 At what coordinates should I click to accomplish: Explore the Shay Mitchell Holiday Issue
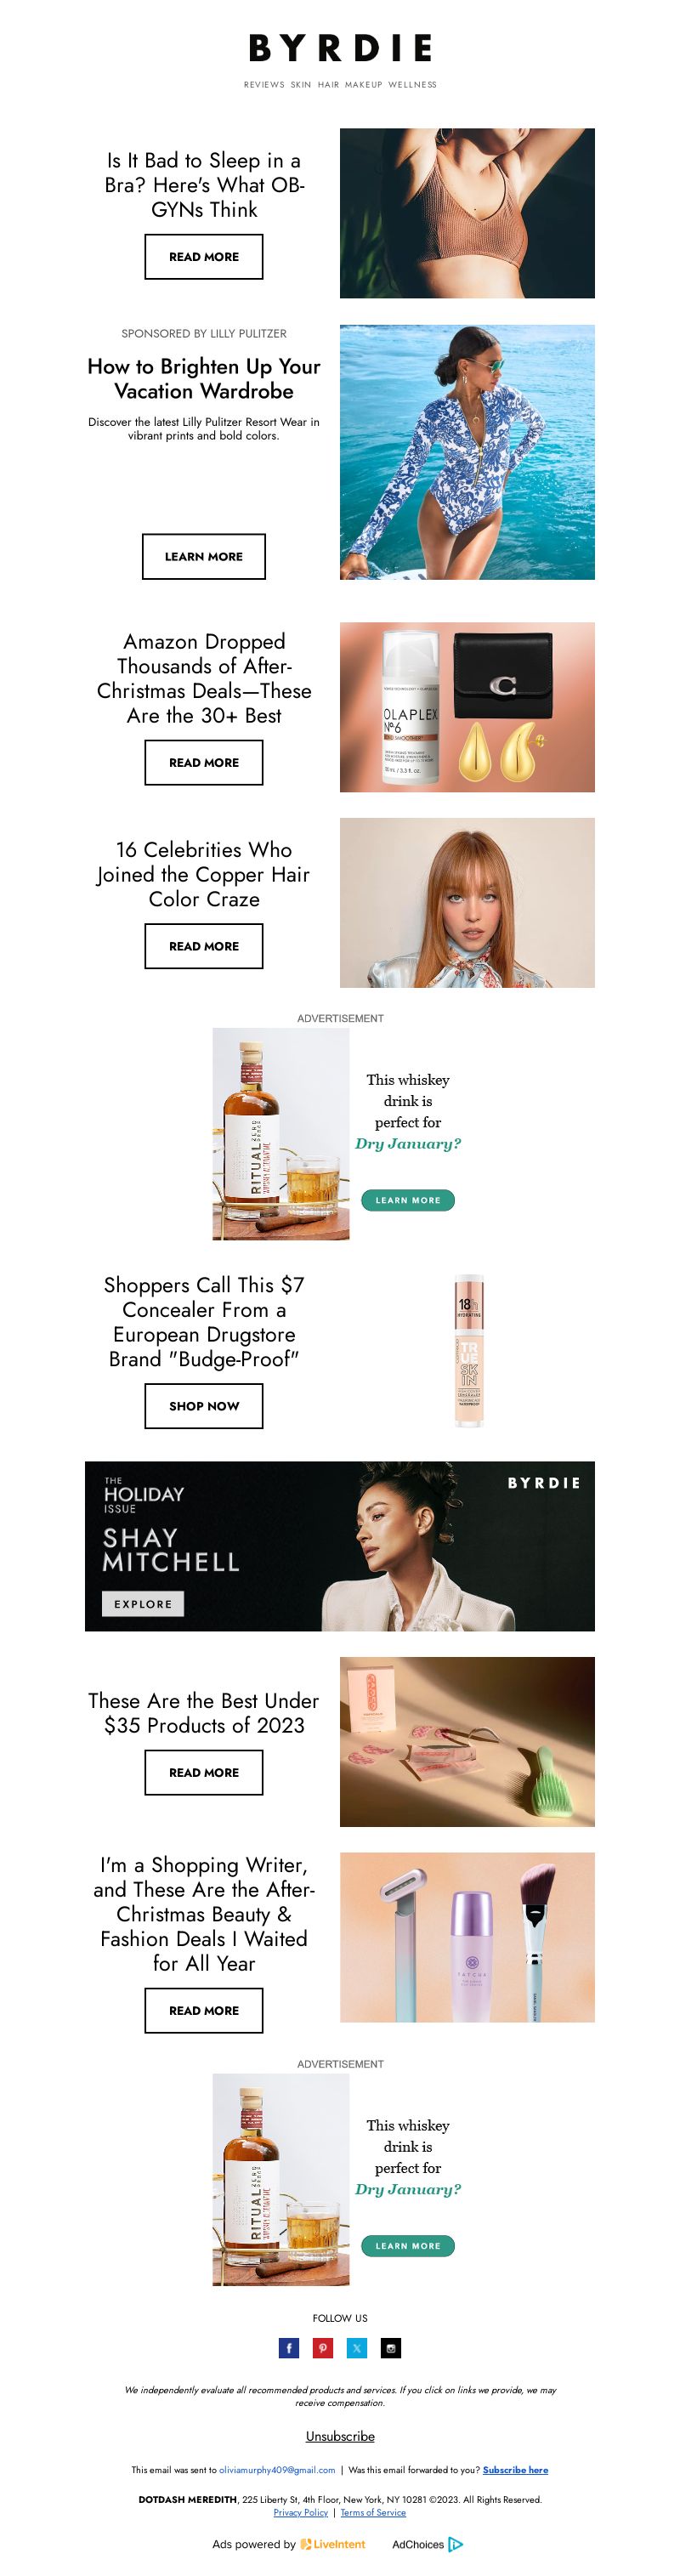142,1604
